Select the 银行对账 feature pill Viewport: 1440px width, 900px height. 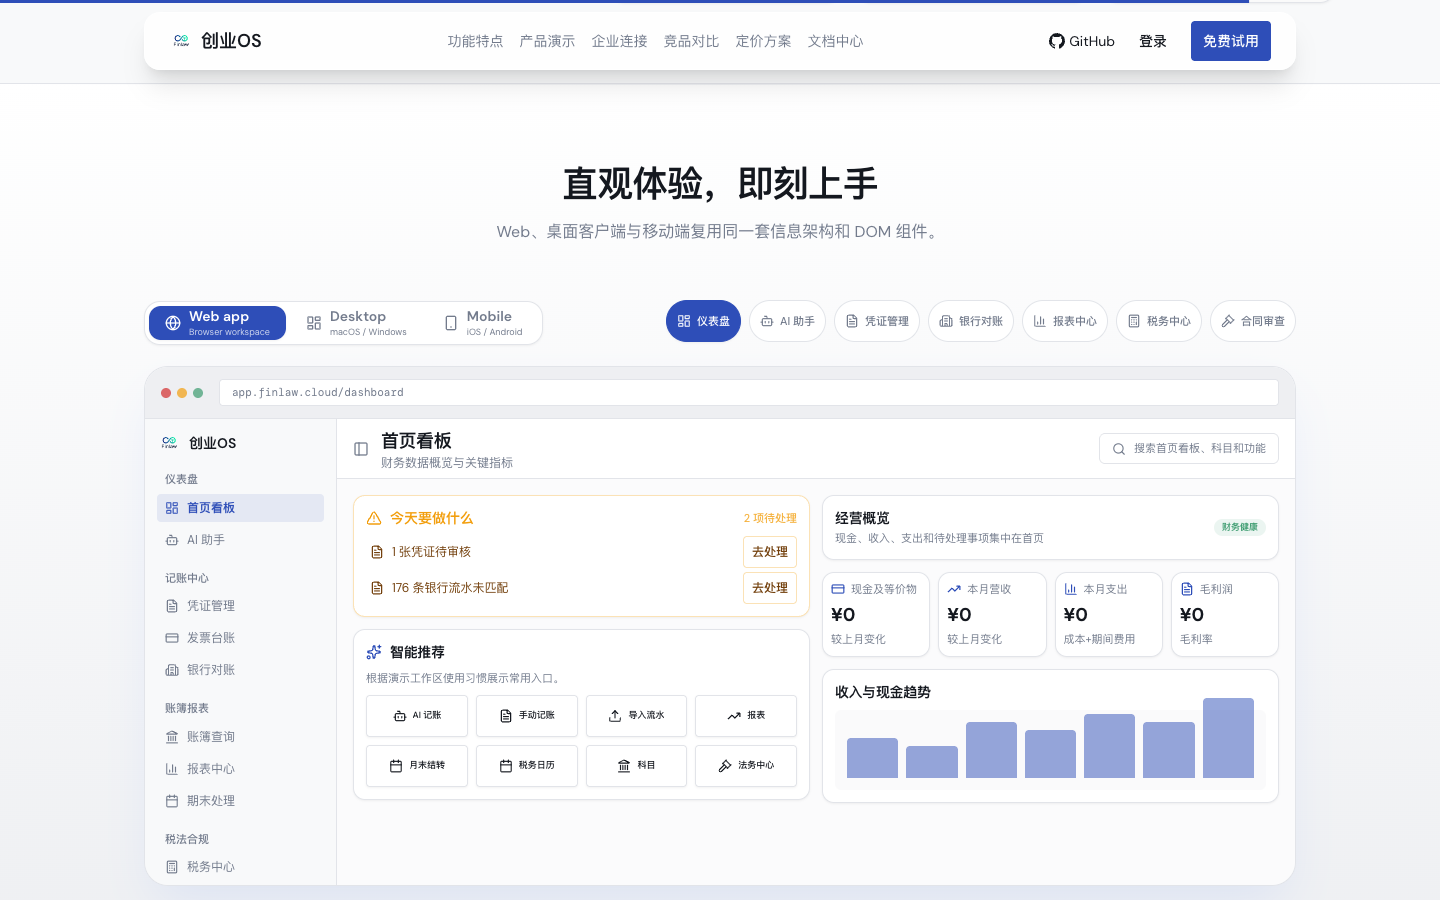[971, 321]
